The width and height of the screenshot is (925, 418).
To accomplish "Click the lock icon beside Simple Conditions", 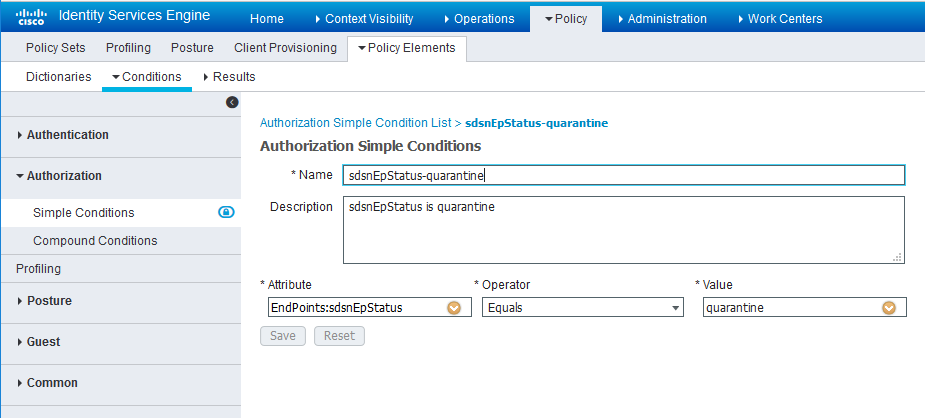I will click(x=226, y=212).
